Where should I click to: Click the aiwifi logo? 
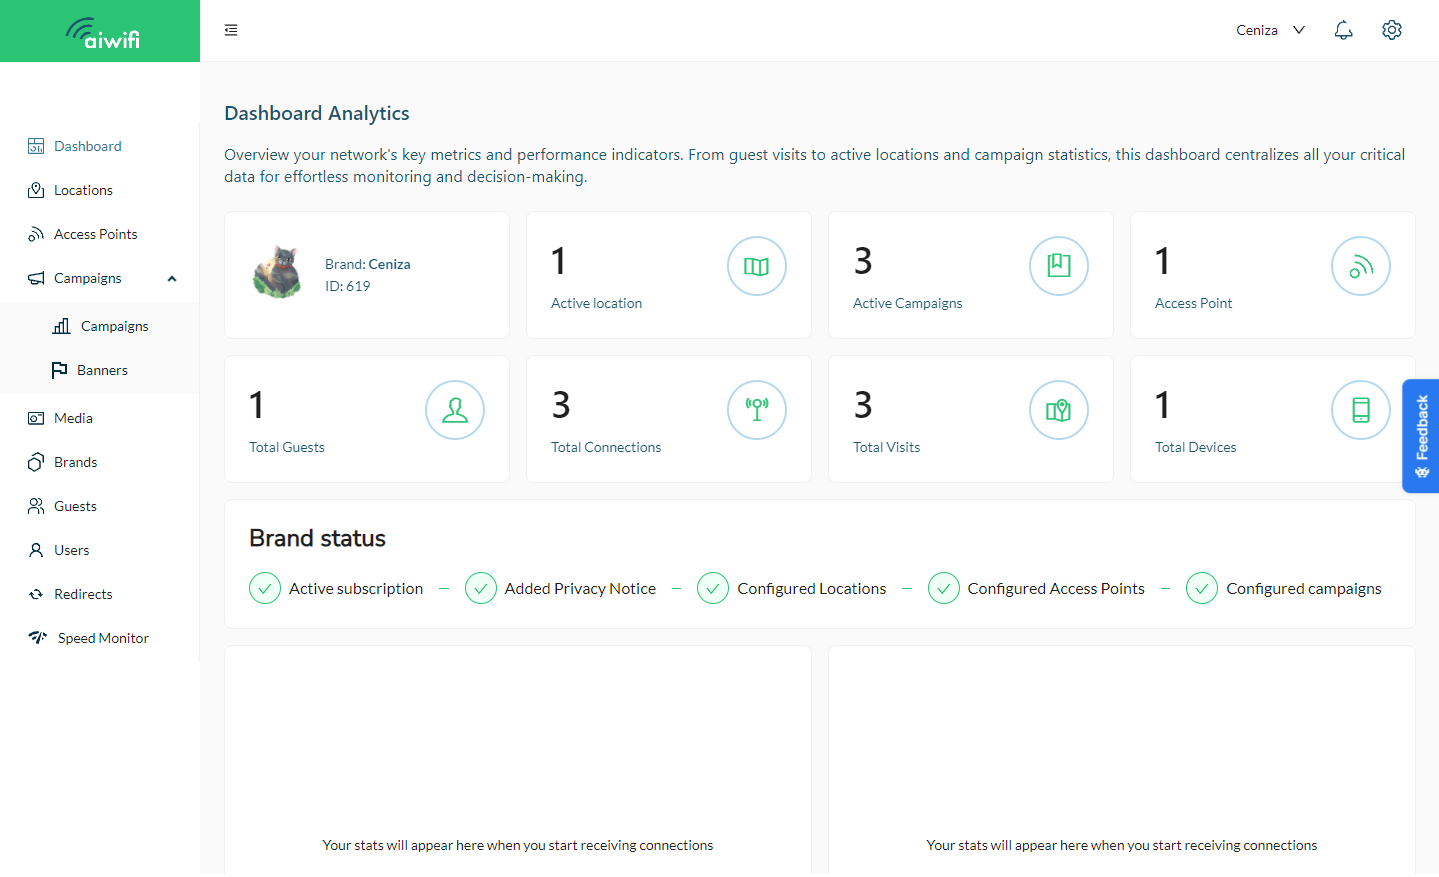pos(101,32)
